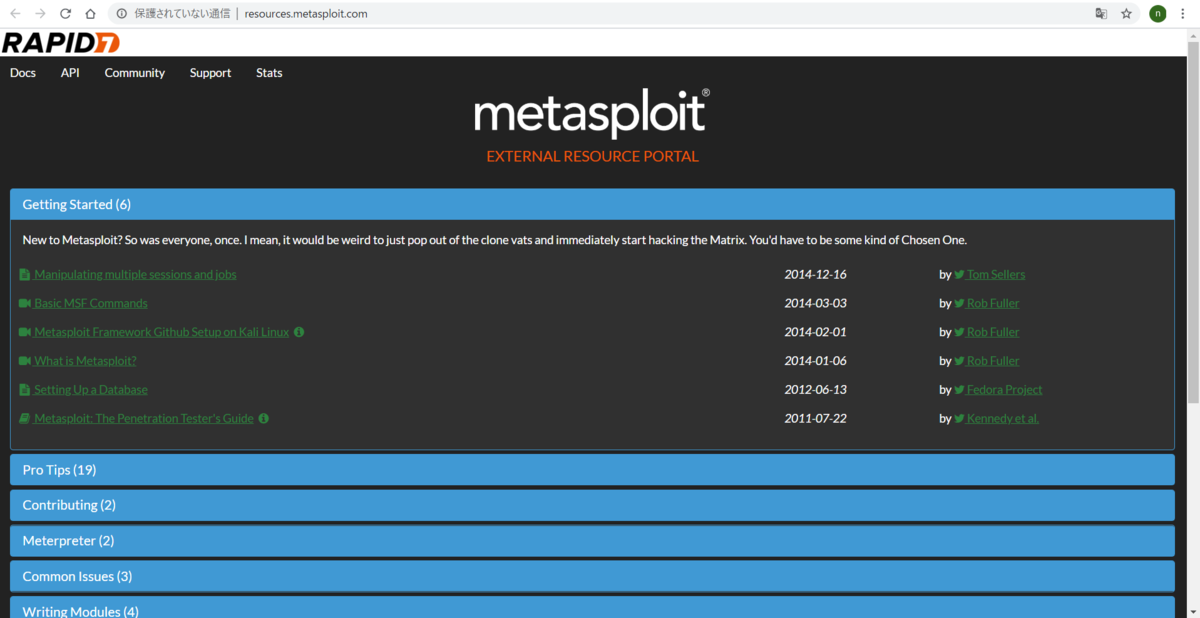Open Manipulating multiple sessions and jobs link
The width and height of the screenshot is (1200, 618).
point(135,274)
